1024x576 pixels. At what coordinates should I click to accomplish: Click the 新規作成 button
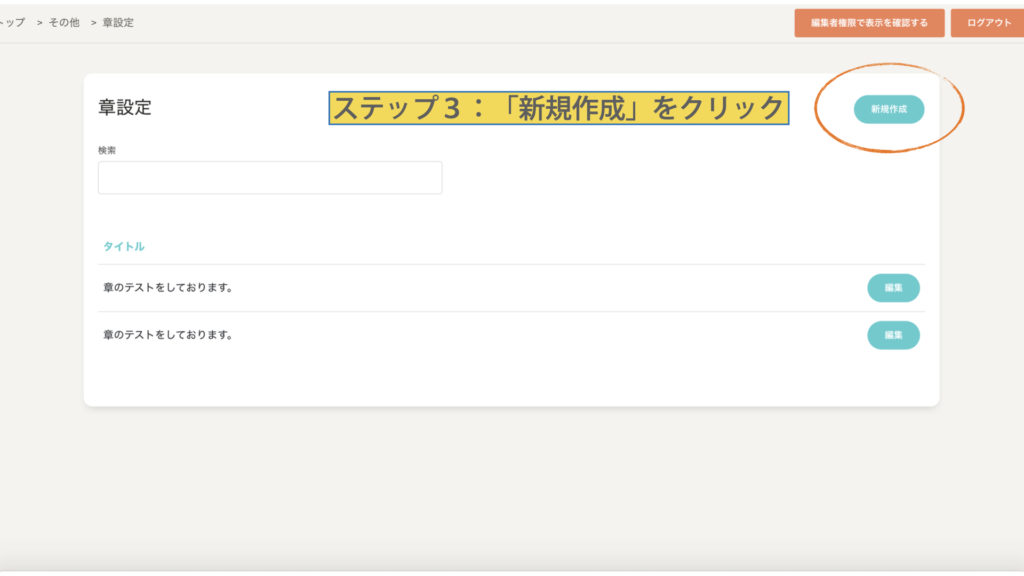[x=888, y=109]
